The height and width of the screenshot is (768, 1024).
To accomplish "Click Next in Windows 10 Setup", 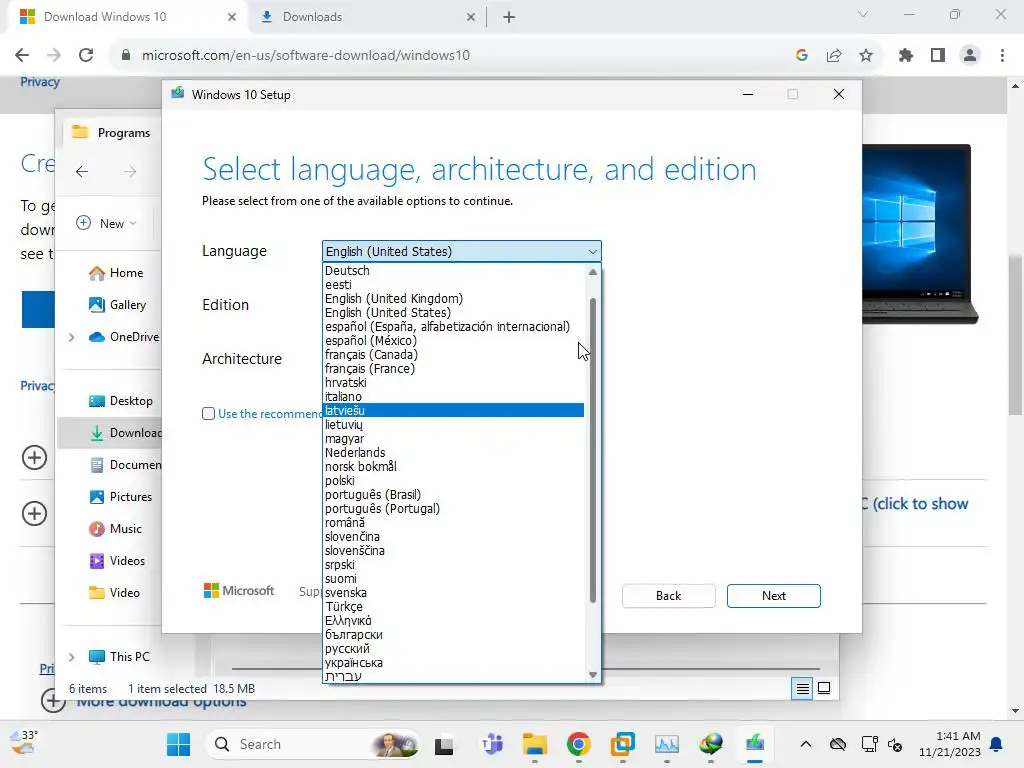I will pyautogui.click(x=774, y=596).
